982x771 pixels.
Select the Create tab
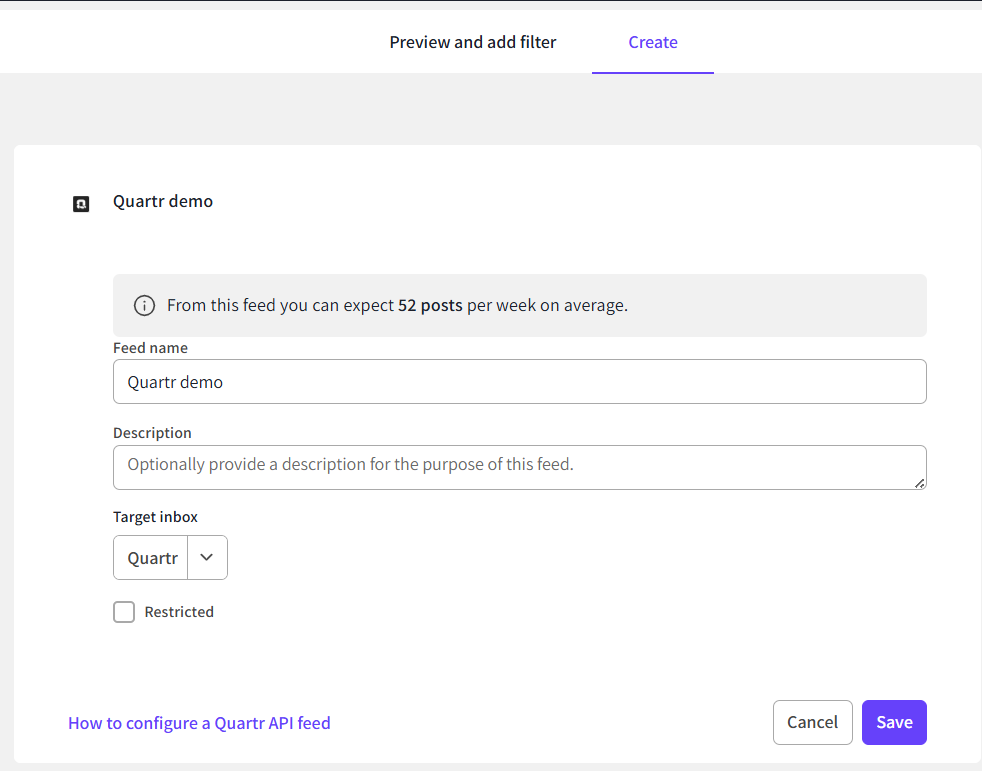(x=653, y=42)
